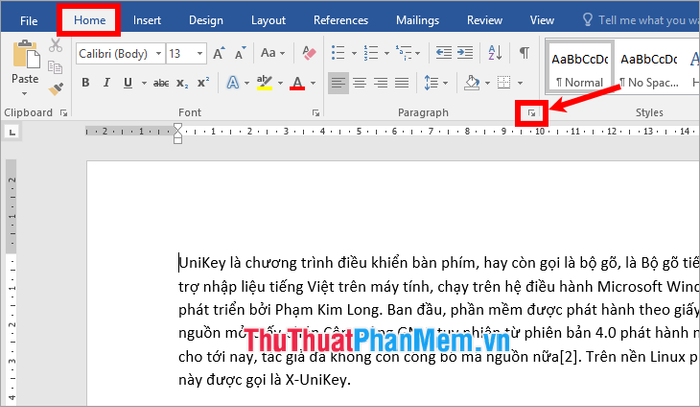This screenshot has height=407, width=700.
Task: Toggle strikethrough formatting
Action: [x=161, y=83]
